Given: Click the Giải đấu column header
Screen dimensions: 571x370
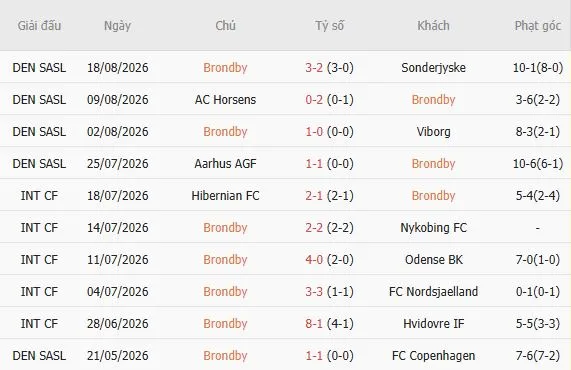Looking at the screenshot, I should coord(39,25).
